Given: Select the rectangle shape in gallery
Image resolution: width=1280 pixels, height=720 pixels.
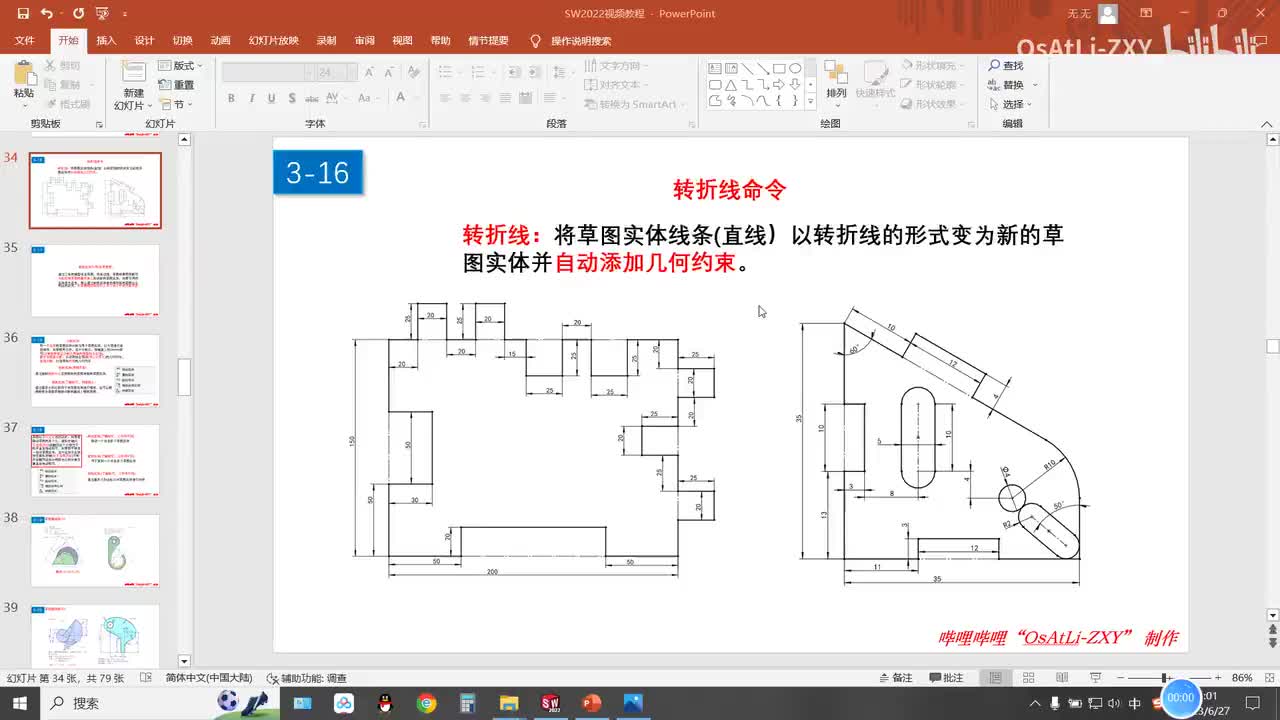Looking at the screenshot, I should [x=779, y=69].
